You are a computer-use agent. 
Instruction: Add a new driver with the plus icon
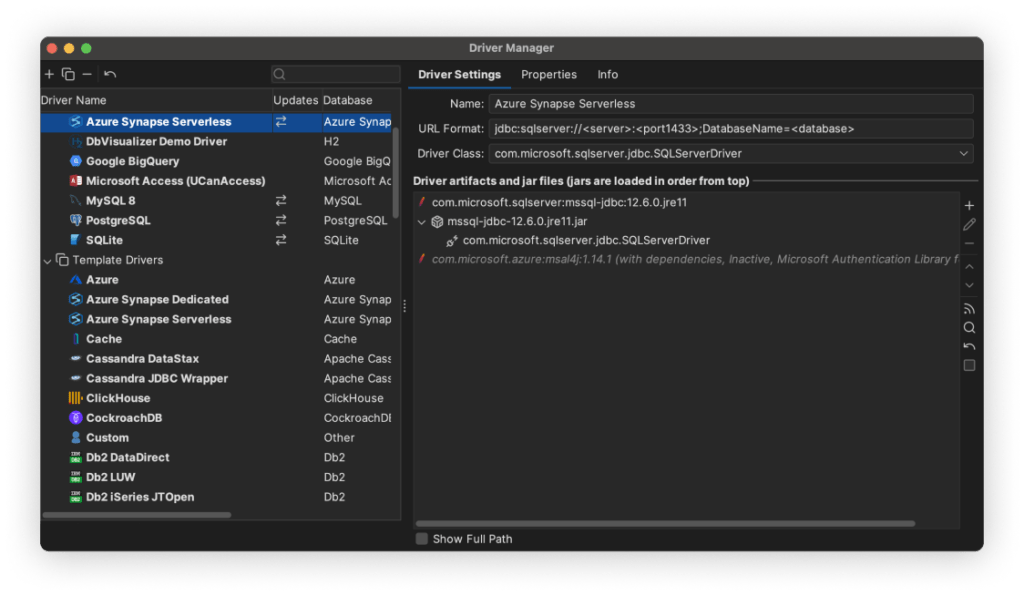[48, 74]
